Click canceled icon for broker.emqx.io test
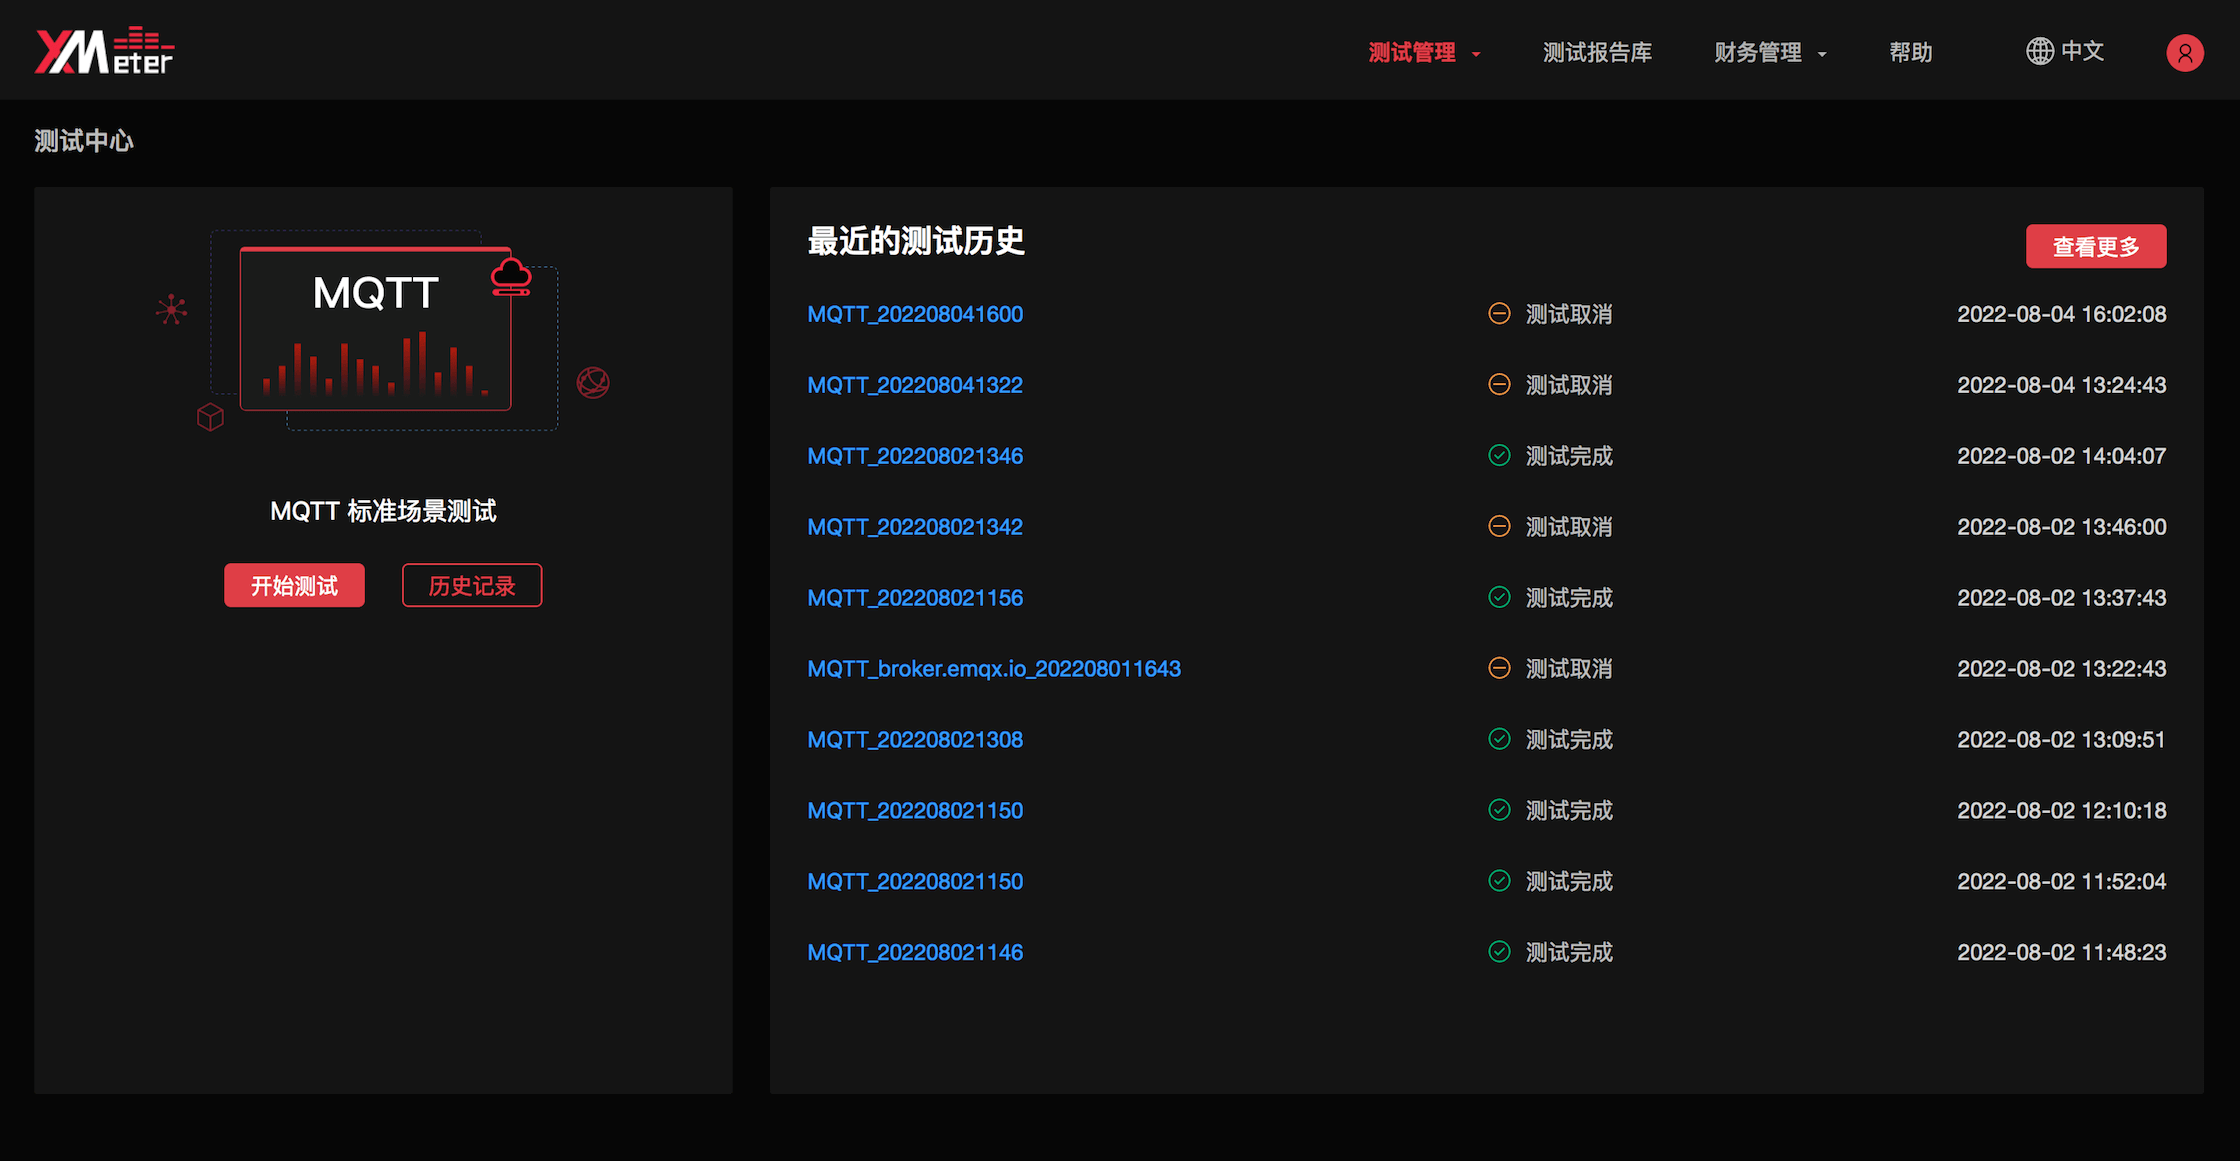 [x=1499, y=668]
